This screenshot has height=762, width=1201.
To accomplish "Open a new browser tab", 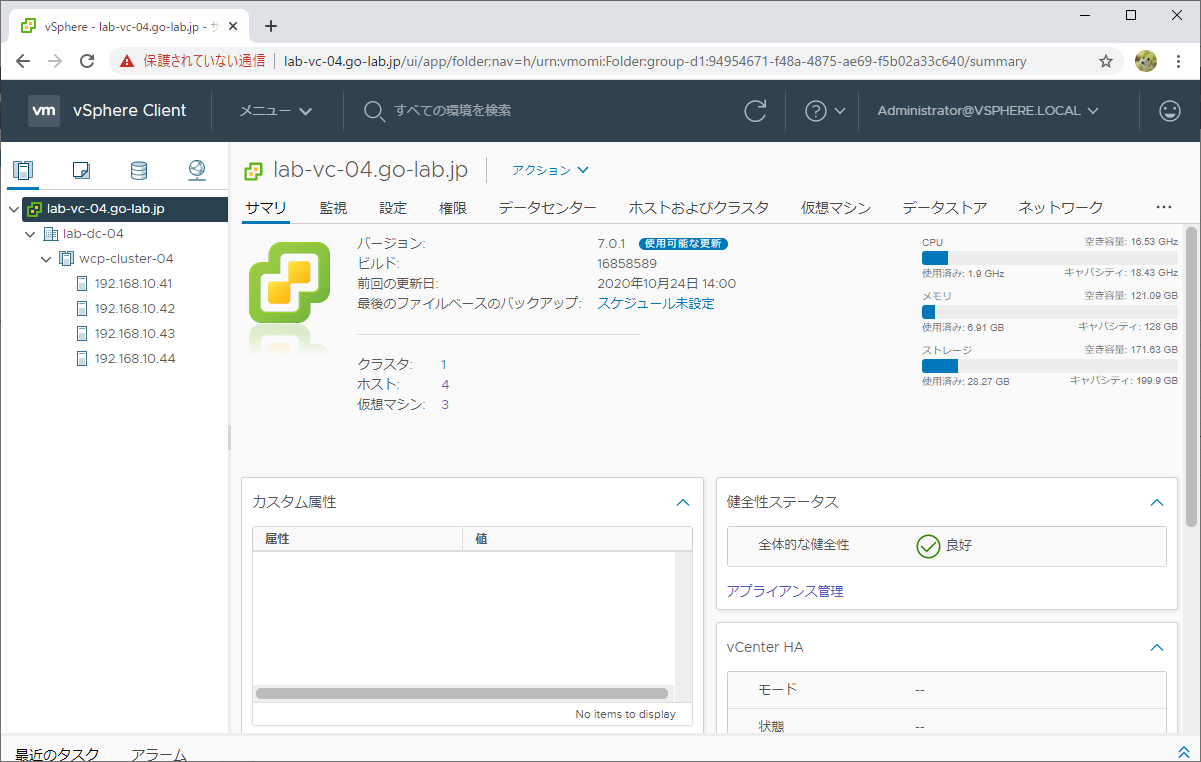I will 270,26.
